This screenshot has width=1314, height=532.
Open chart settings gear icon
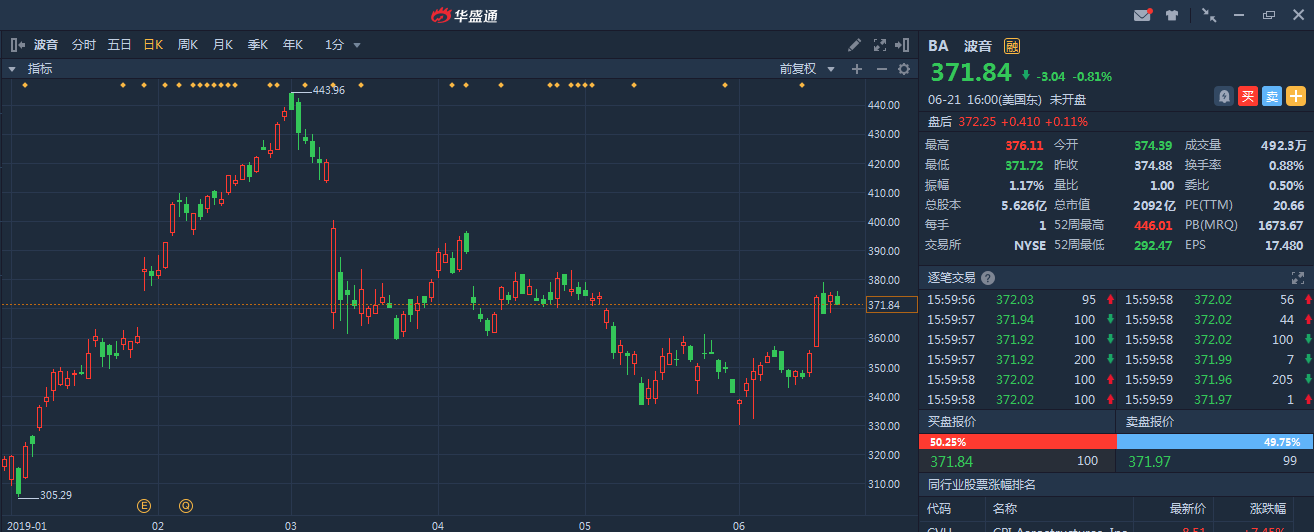(x=904, y=69)
